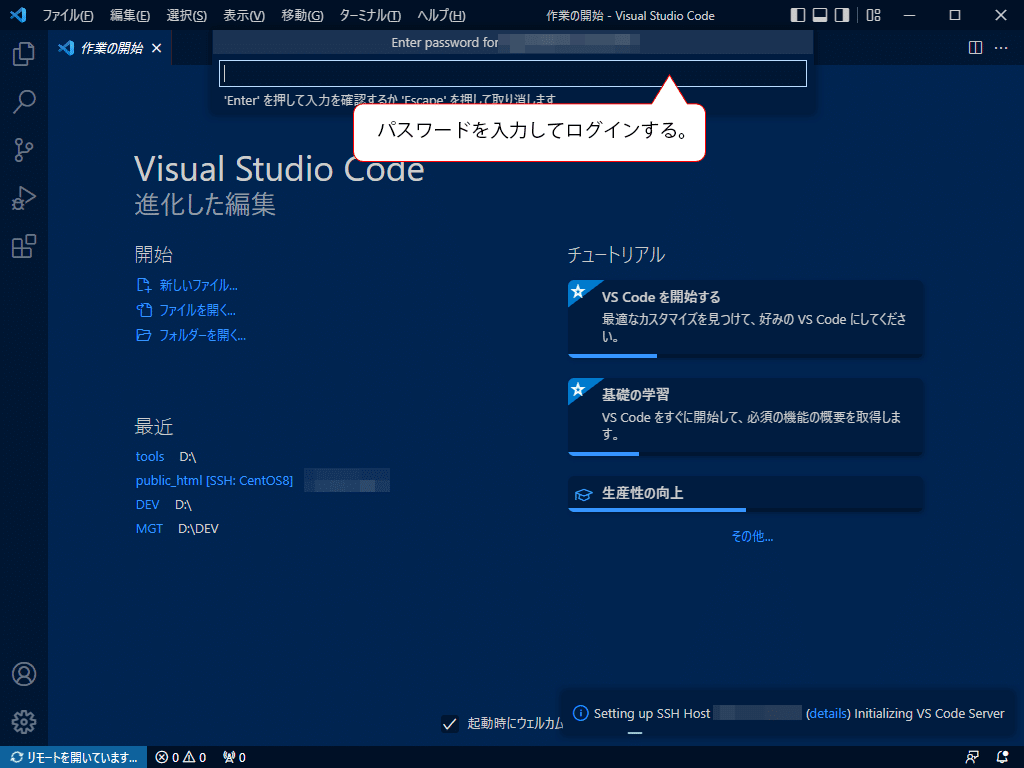Image resolution: width=1024 pixels, height=768 pixels.
Task: Open the ターミナル(T) menu
Action: (370, 16)
